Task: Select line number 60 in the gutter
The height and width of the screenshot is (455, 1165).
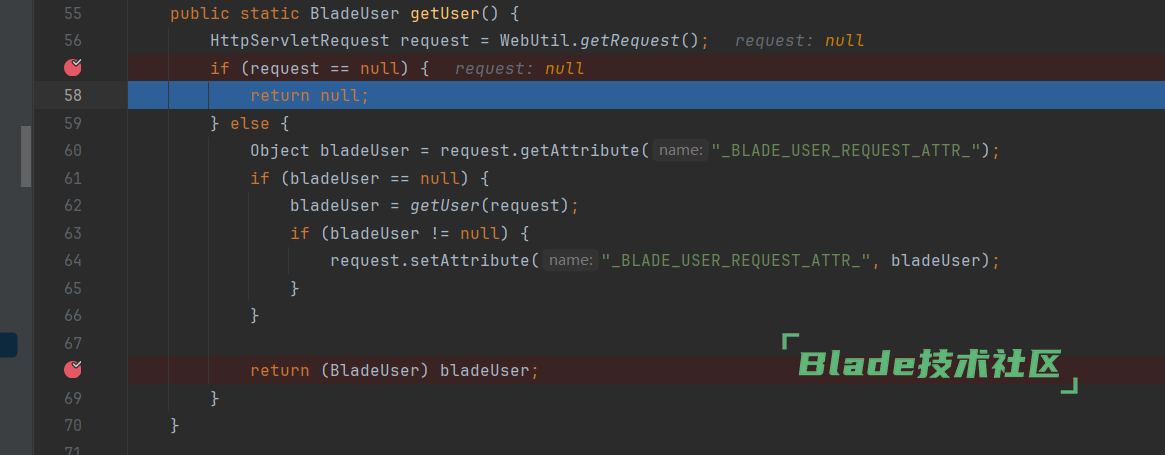Action: coord(72,150)
